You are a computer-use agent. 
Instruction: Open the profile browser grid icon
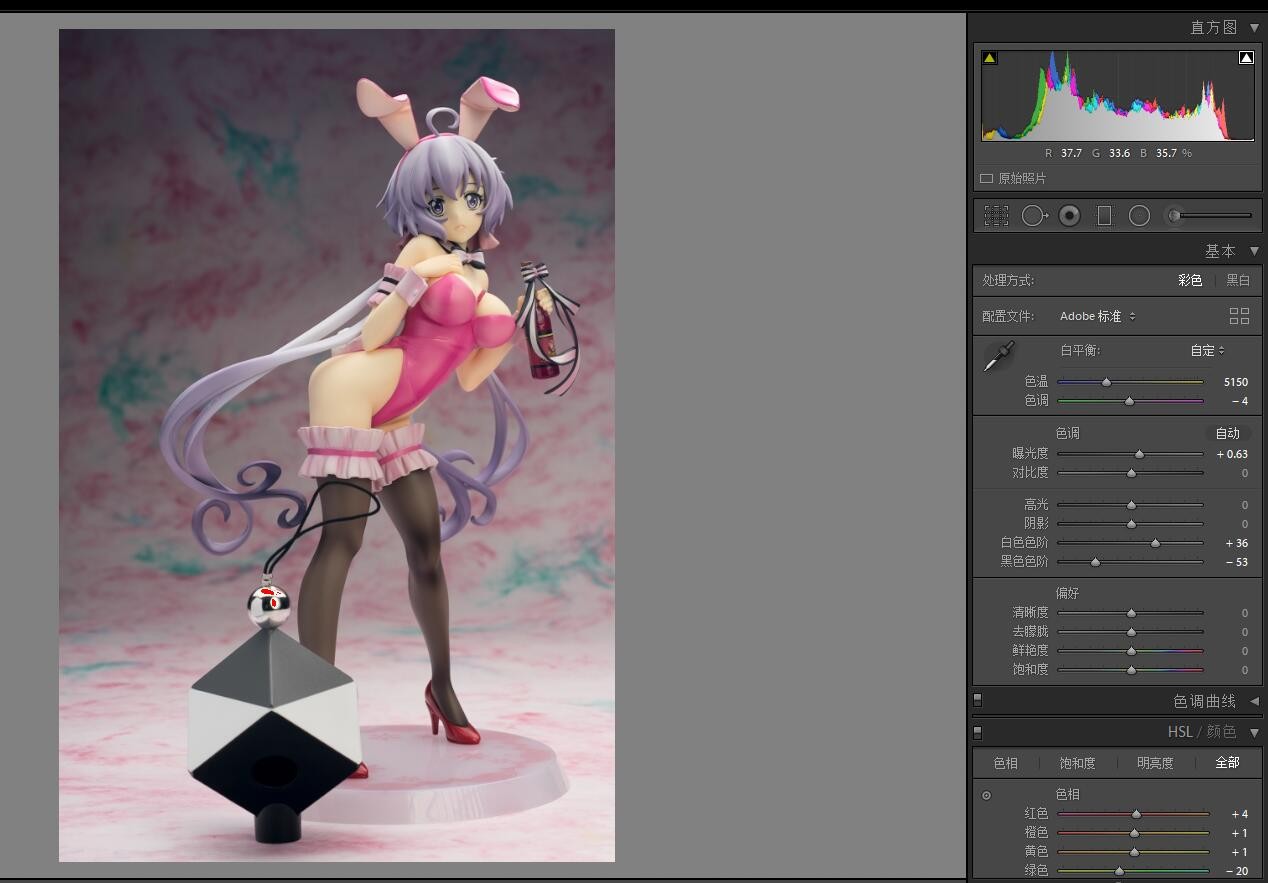(1239, 316)
